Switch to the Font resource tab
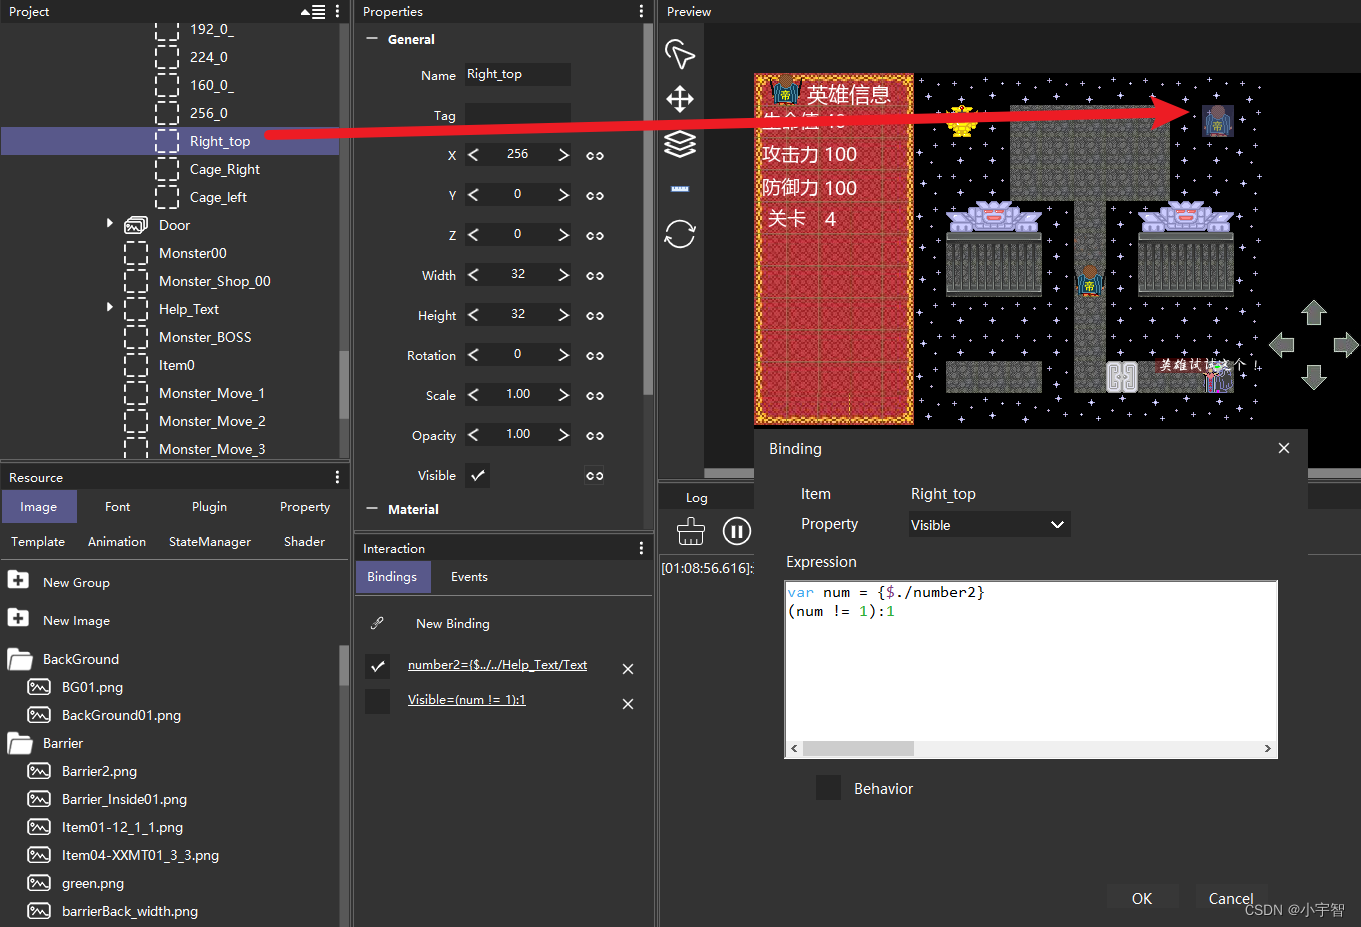Screen dimensions: 1361x927 [x=117, y=507]
